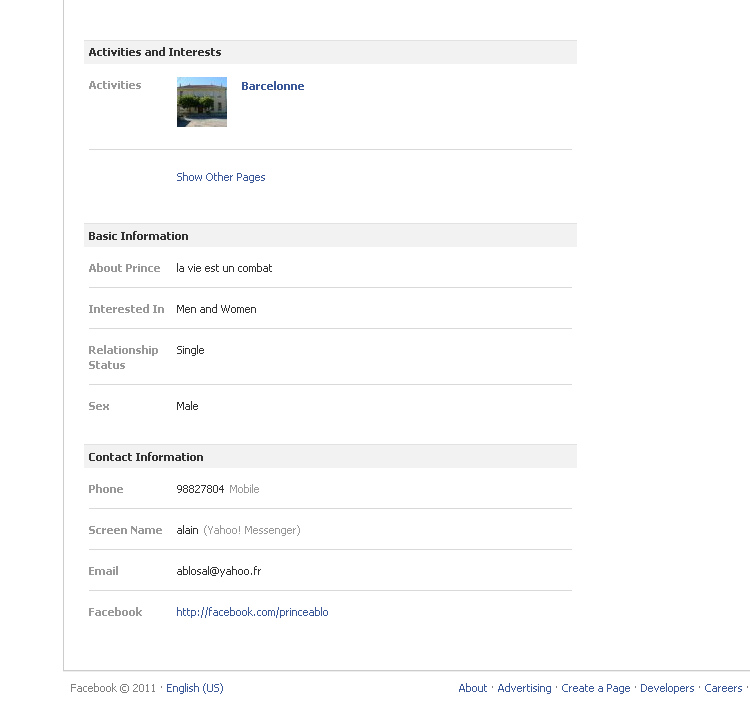Click the Barcelonne activity link
750x723 pixels.
(x=272, y=87)
